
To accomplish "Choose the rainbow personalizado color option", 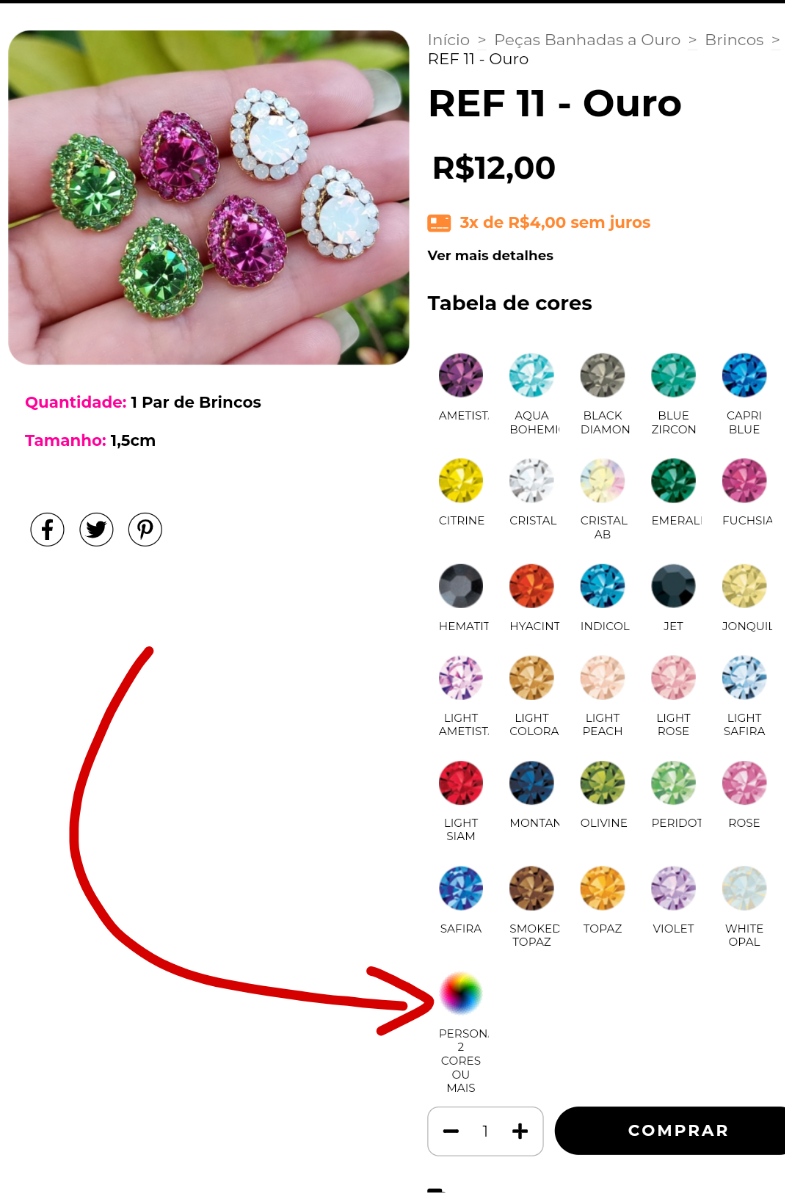I will (x=461, y=993).
